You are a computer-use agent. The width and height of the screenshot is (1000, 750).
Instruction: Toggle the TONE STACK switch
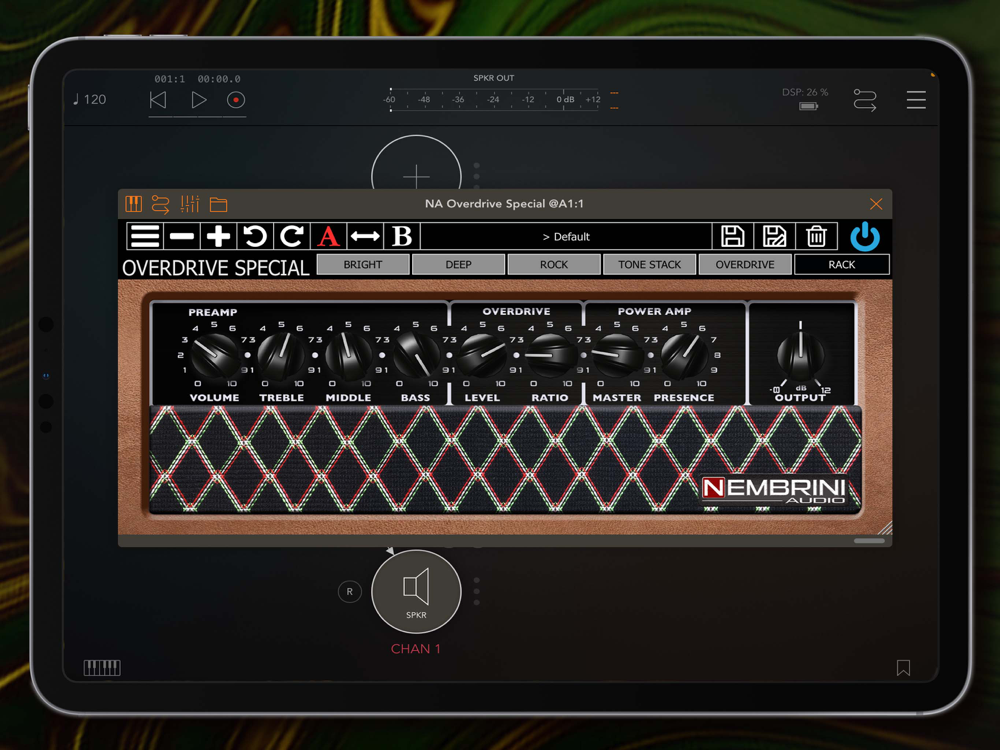[649, 265]
